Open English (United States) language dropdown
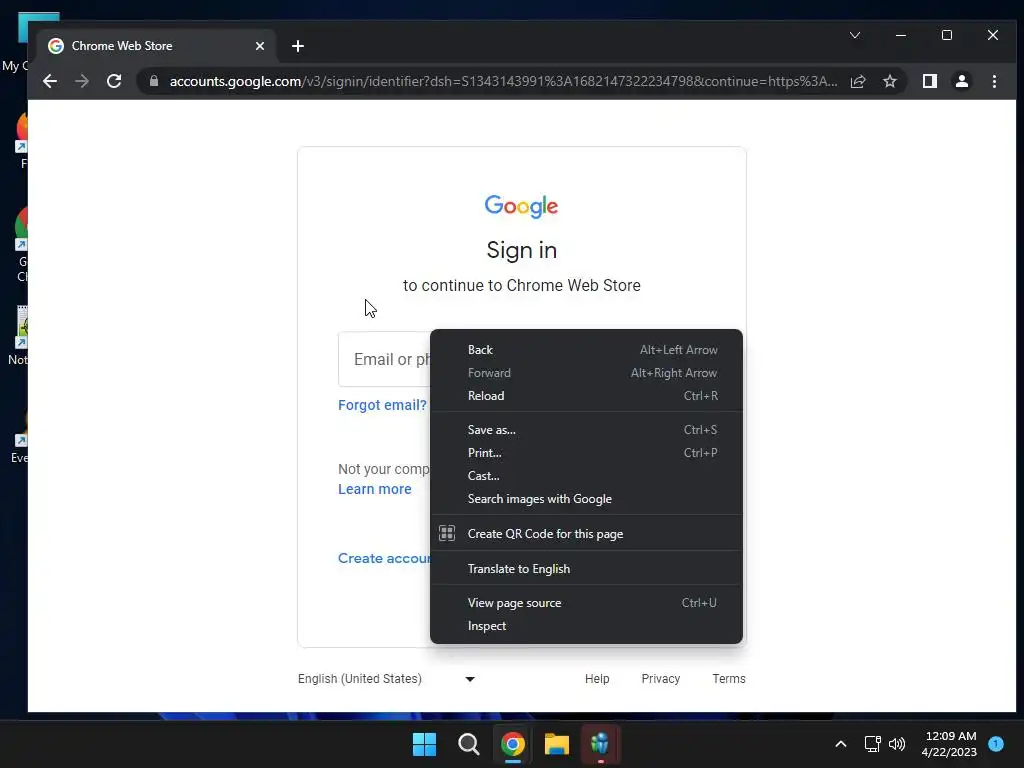The height and width of the screenshot is (768, 1024). [387, 679]
